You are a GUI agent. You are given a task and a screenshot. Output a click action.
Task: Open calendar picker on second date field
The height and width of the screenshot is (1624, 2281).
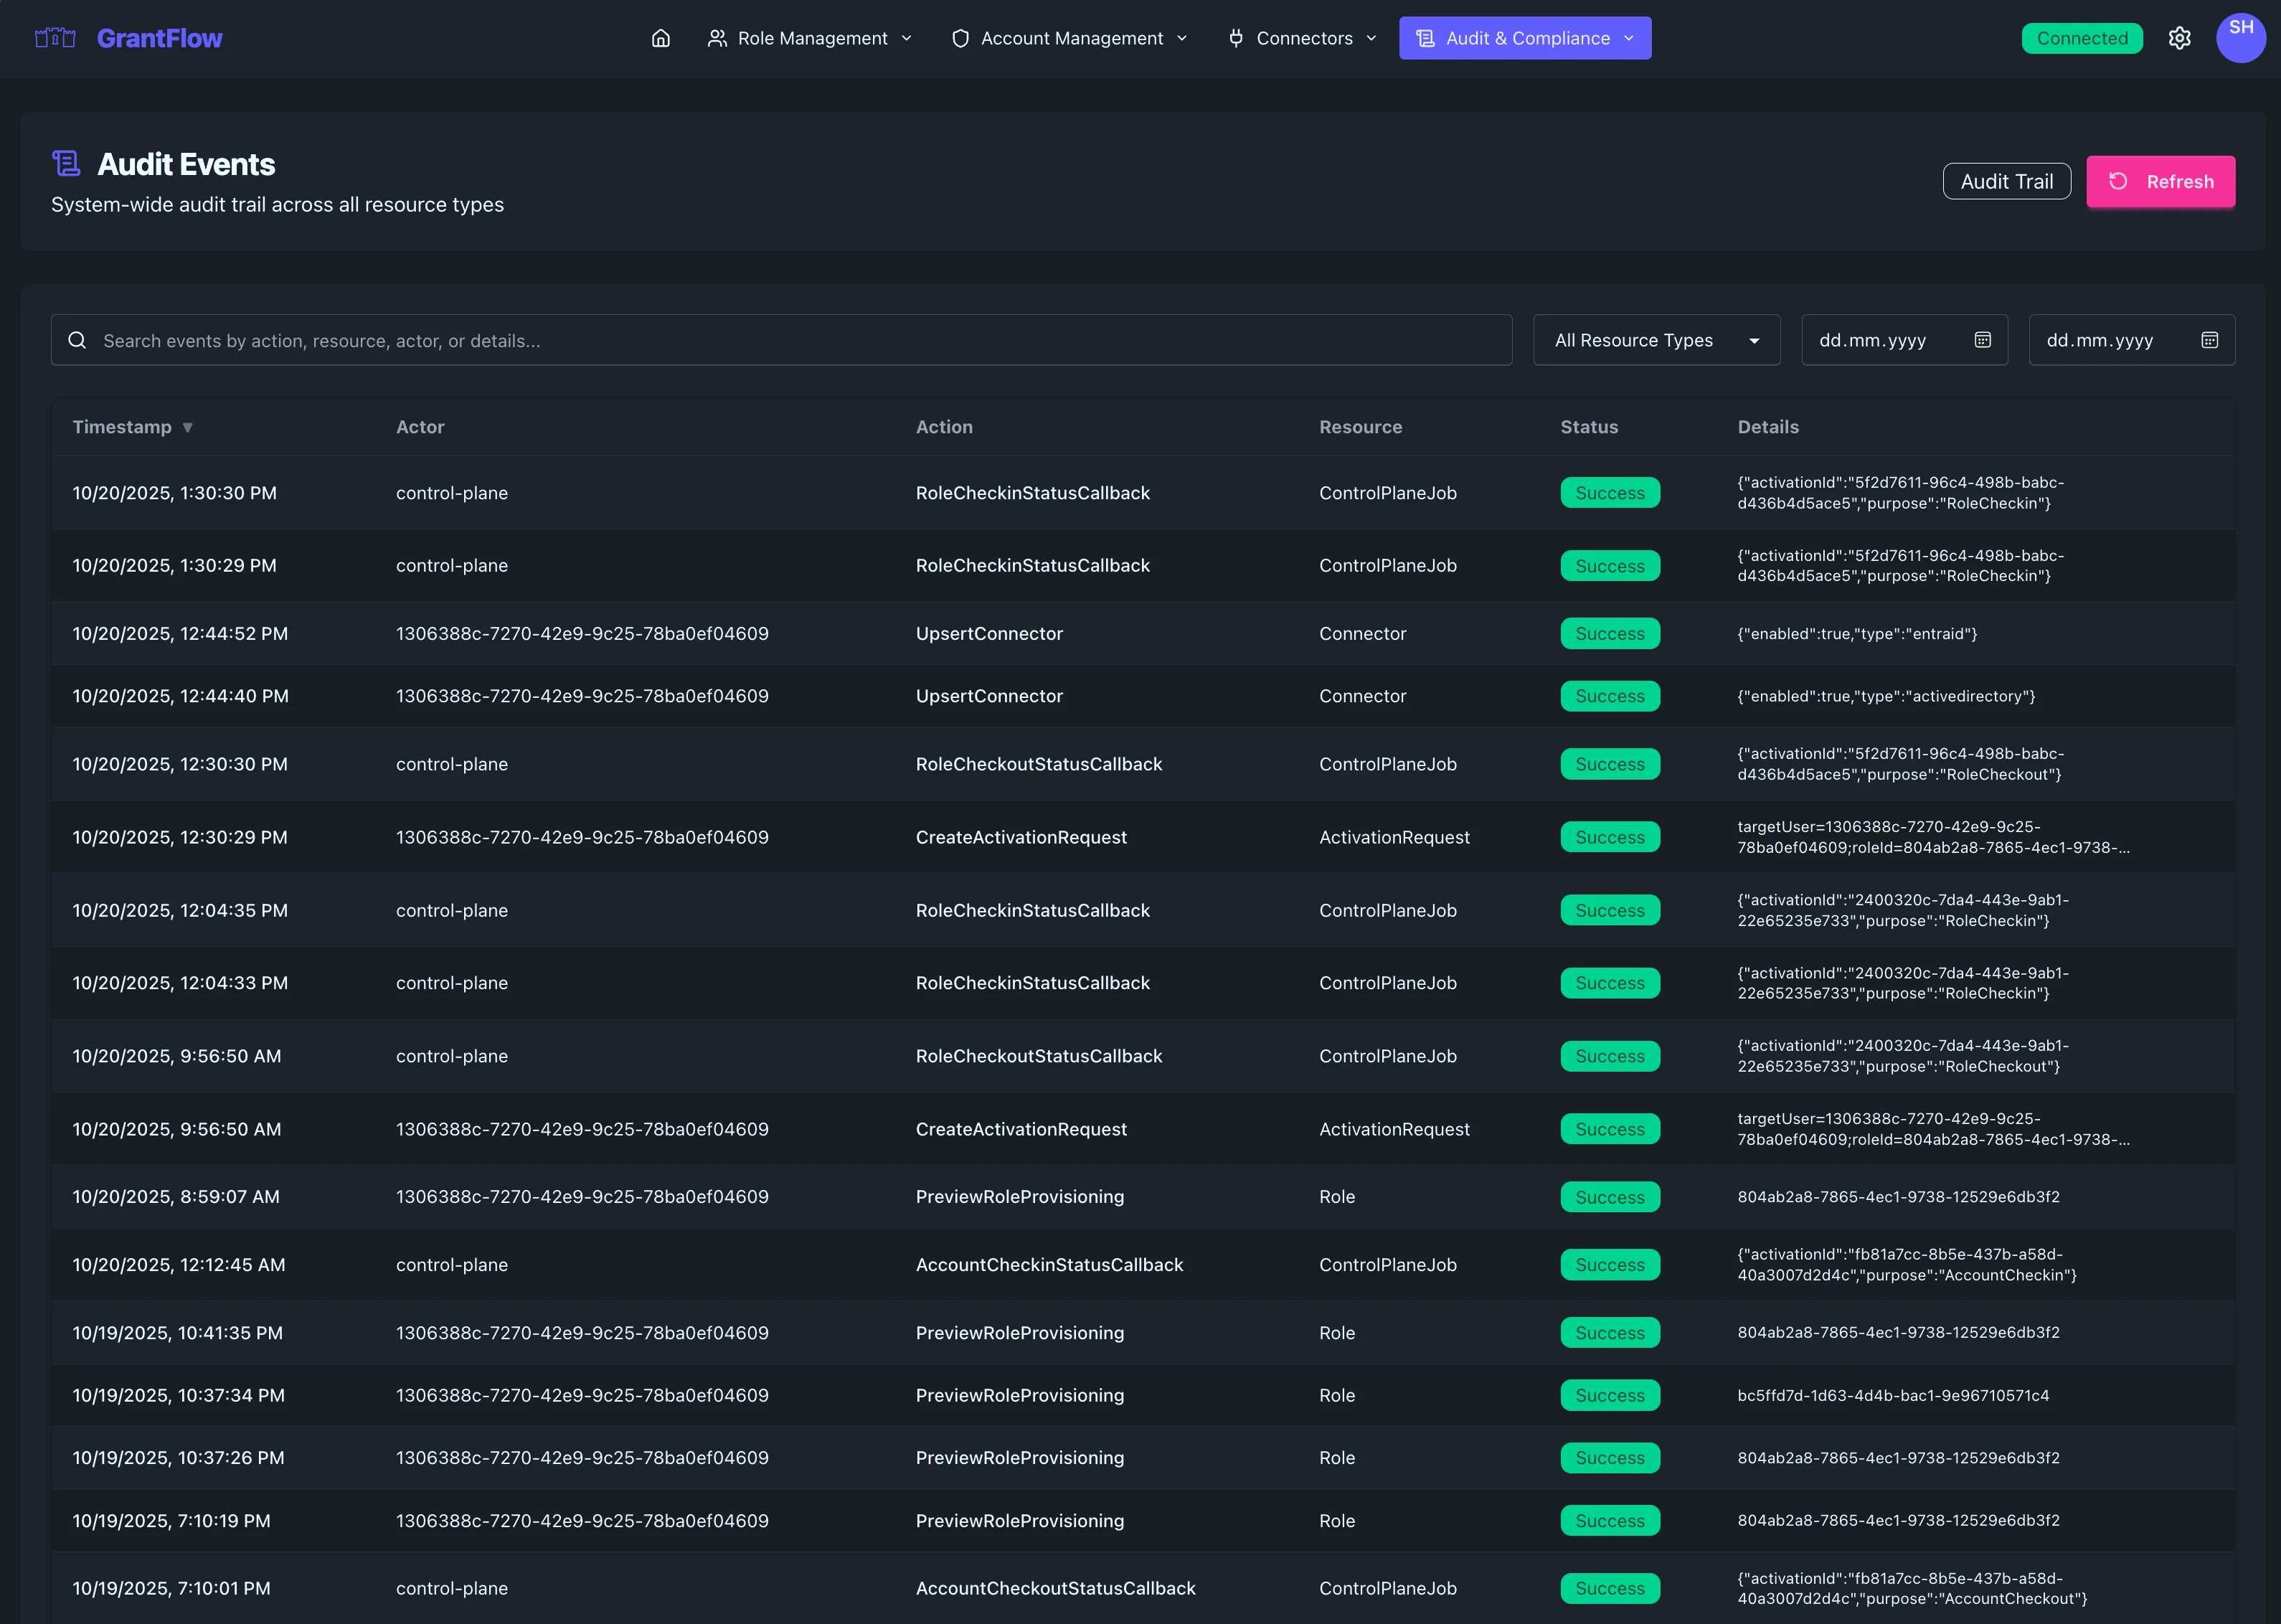click(2209, 340)
